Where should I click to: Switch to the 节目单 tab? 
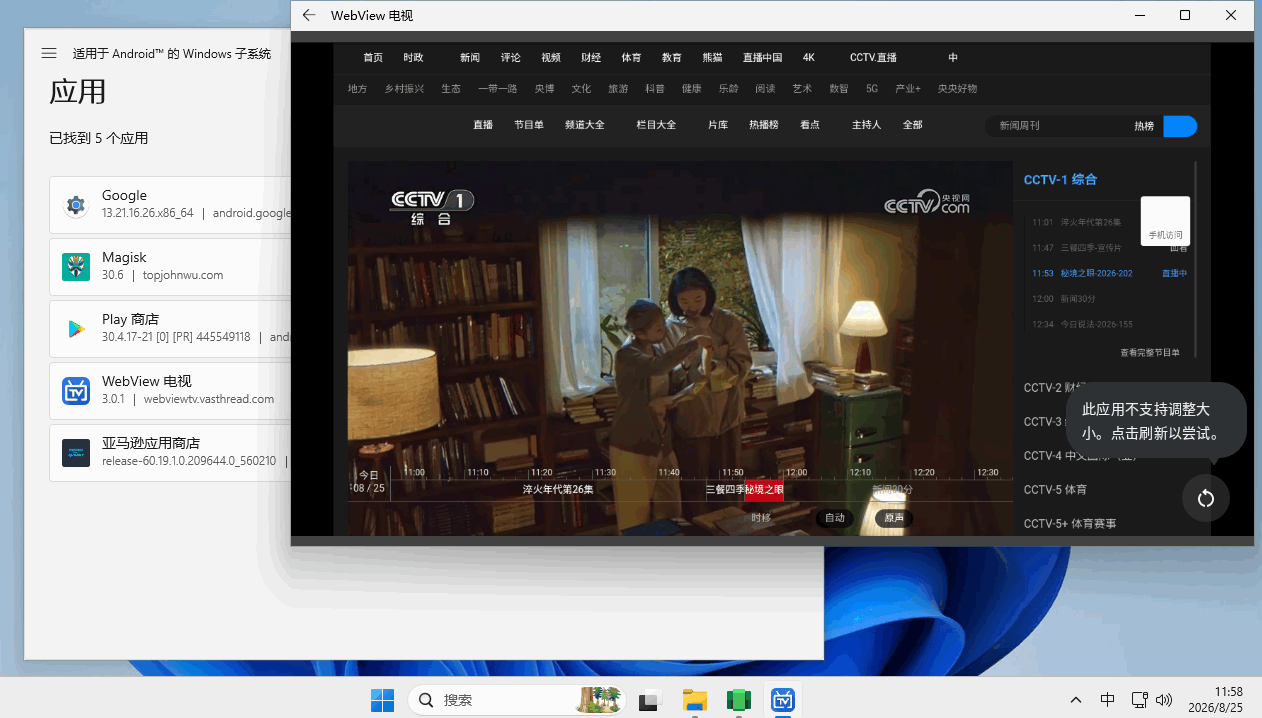tap(529, 125)
